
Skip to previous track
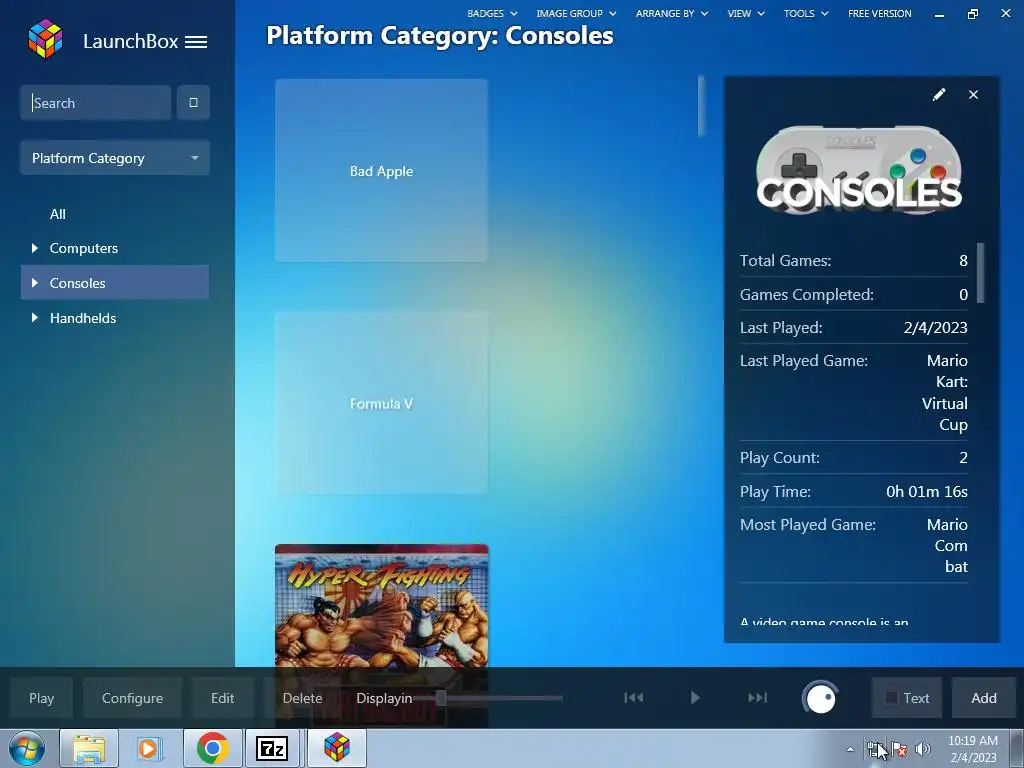coord(633,697)
